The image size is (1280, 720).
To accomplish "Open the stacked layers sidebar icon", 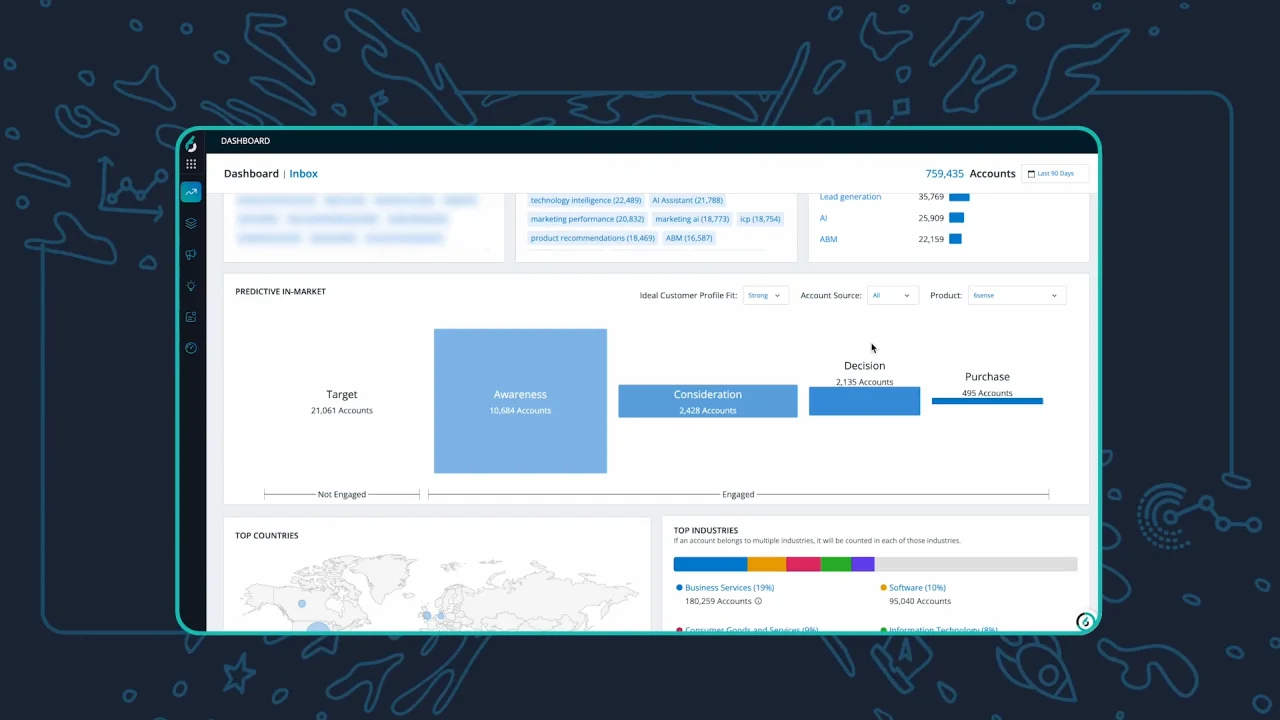I will [191, 223].
